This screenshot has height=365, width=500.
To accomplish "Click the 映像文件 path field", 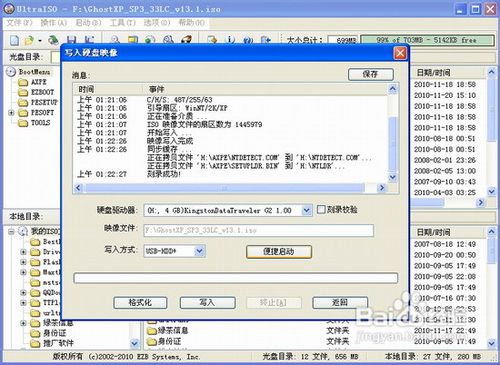I will (x=259, y=230).
